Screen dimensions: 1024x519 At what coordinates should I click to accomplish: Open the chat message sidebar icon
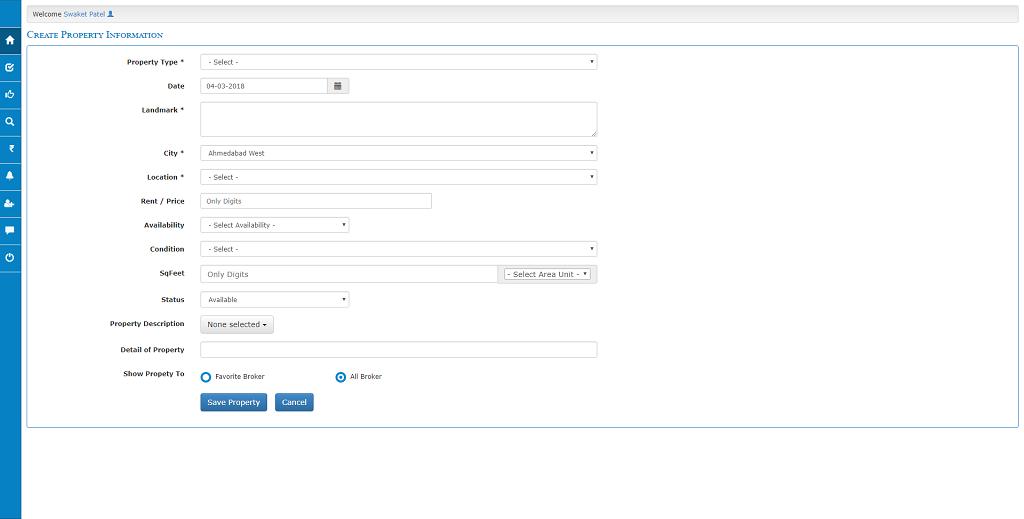[10, 230]
